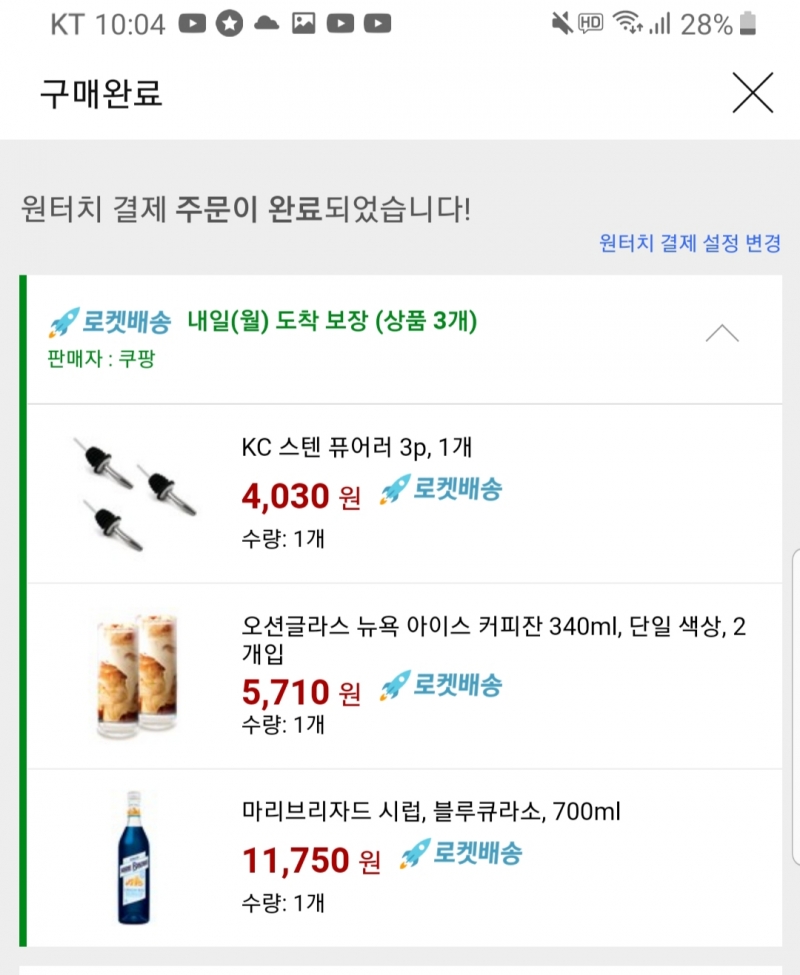Open 마리브리자드 시럽 블루큐라소 title
The image size is (800, 975).
[431, 811]
